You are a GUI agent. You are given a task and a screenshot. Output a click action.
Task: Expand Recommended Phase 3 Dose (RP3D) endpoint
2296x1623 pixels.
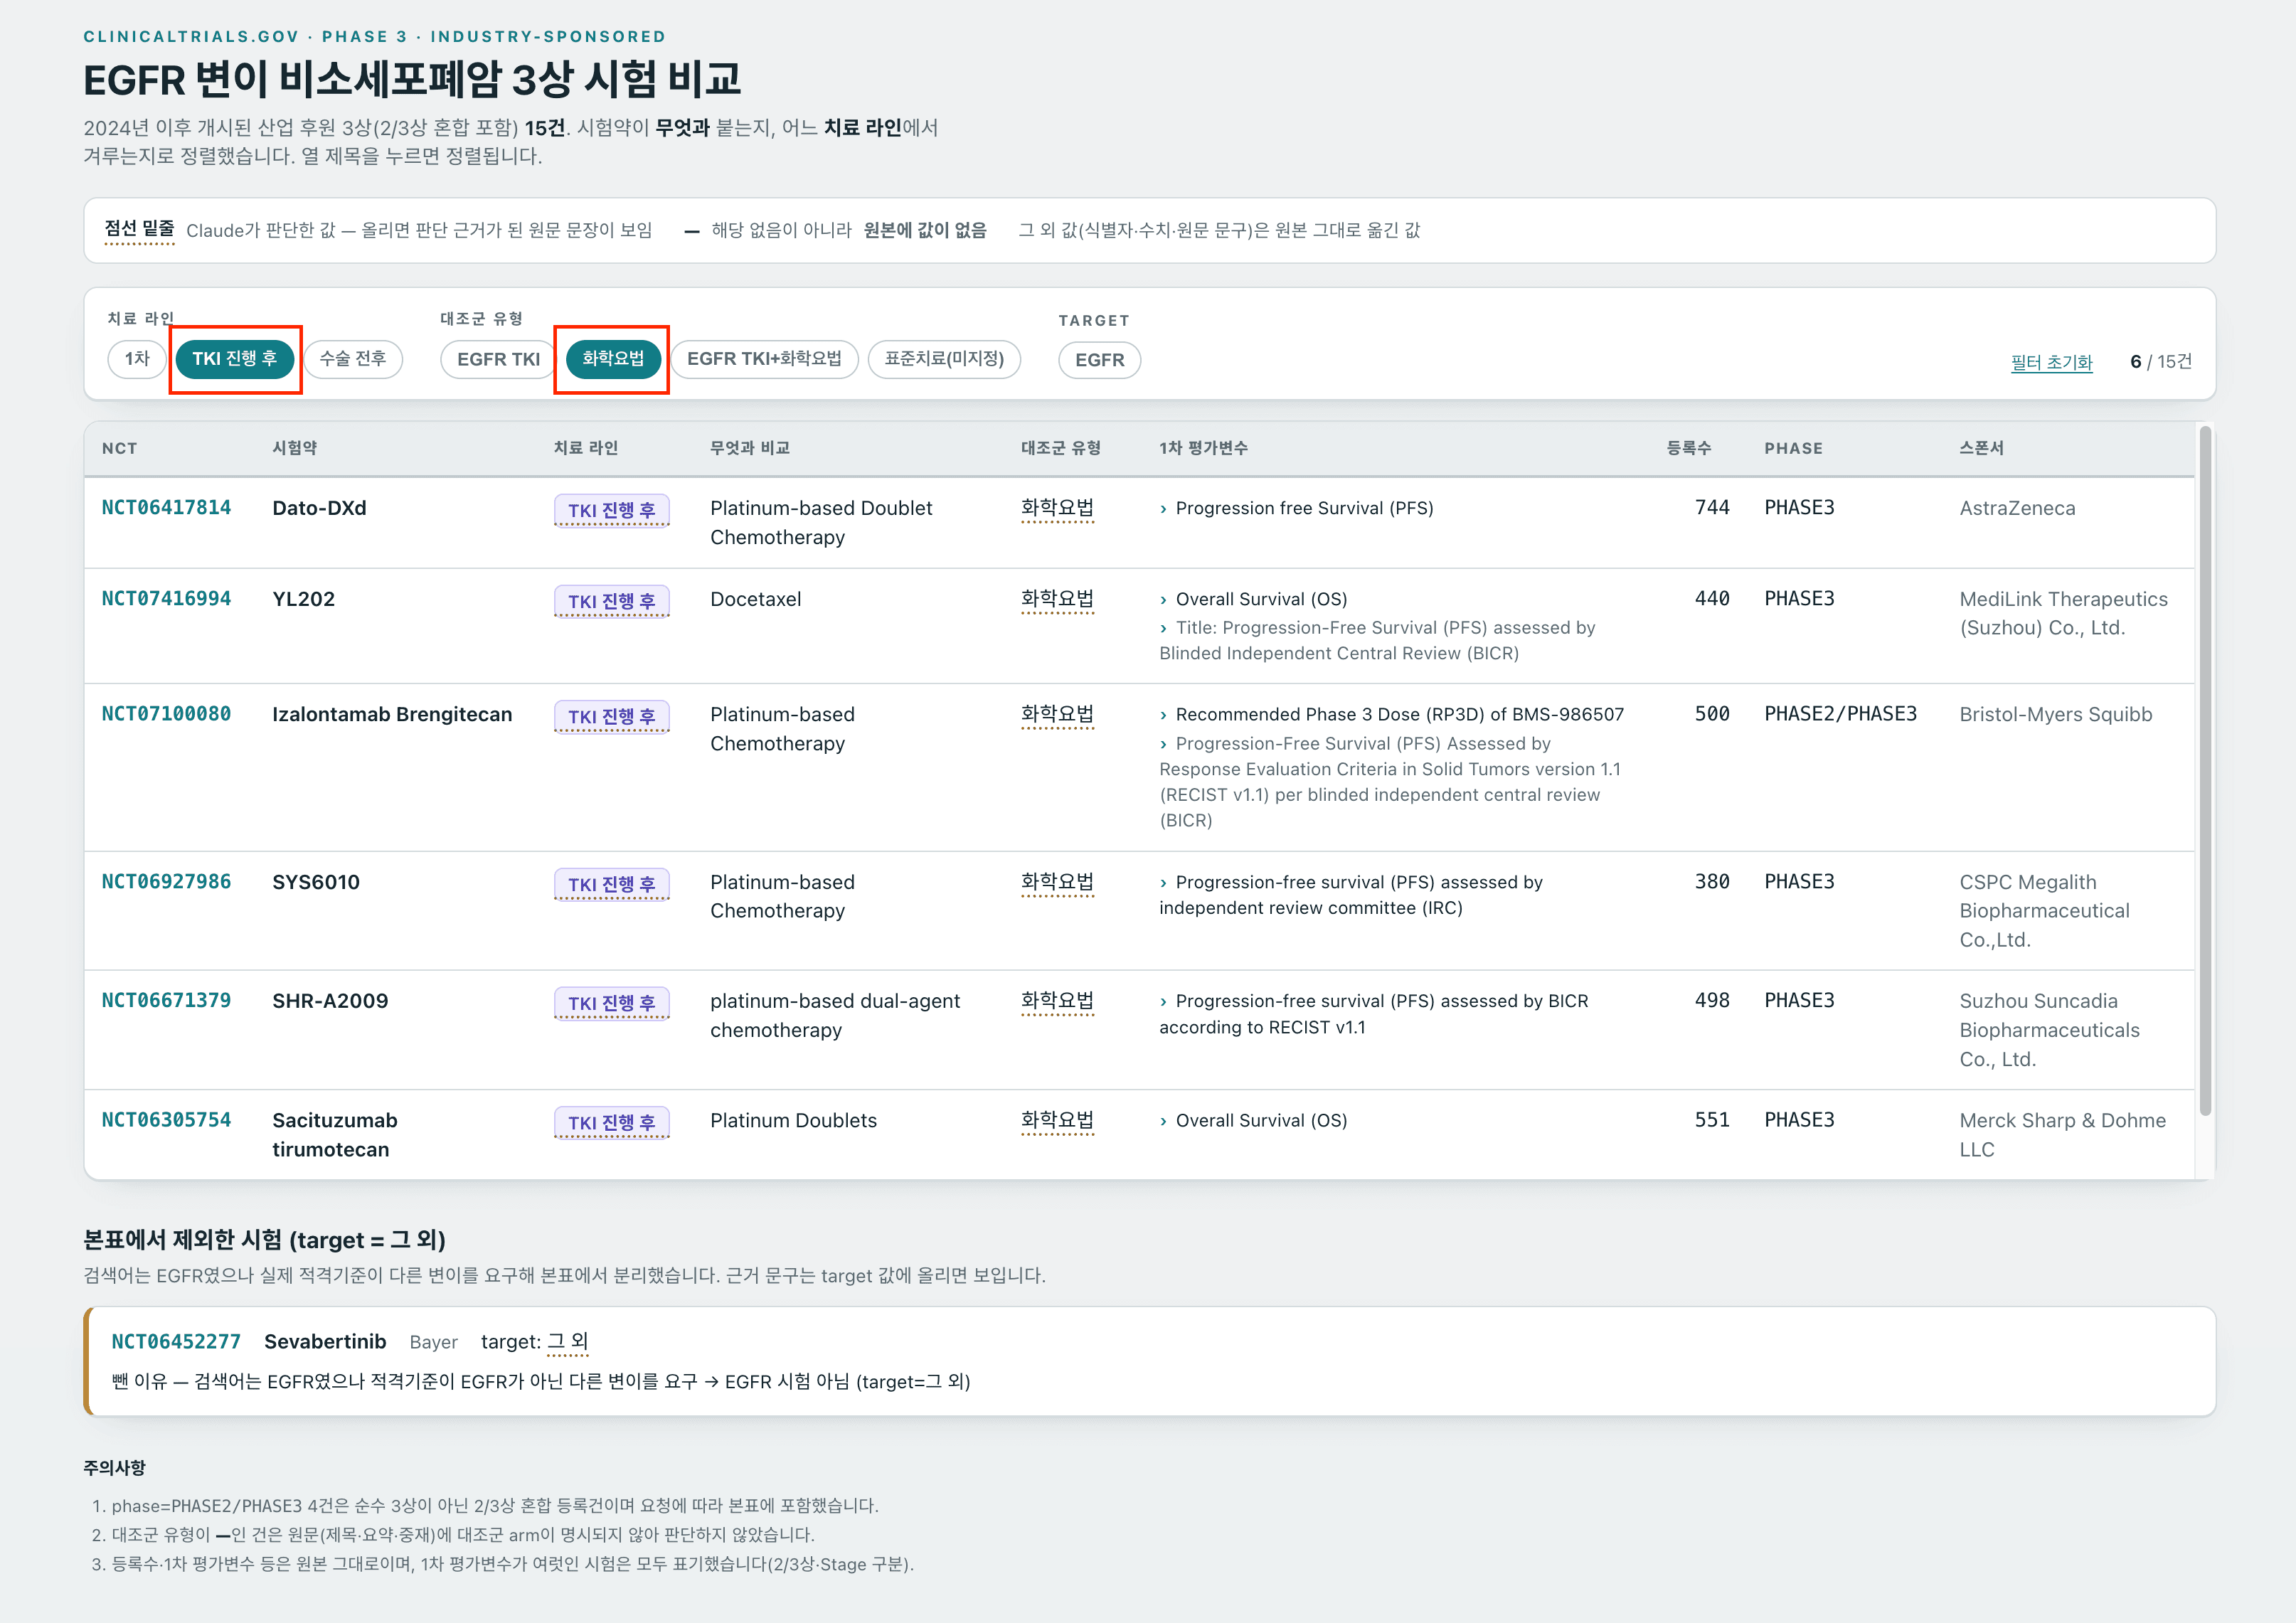click(1163, 715)
